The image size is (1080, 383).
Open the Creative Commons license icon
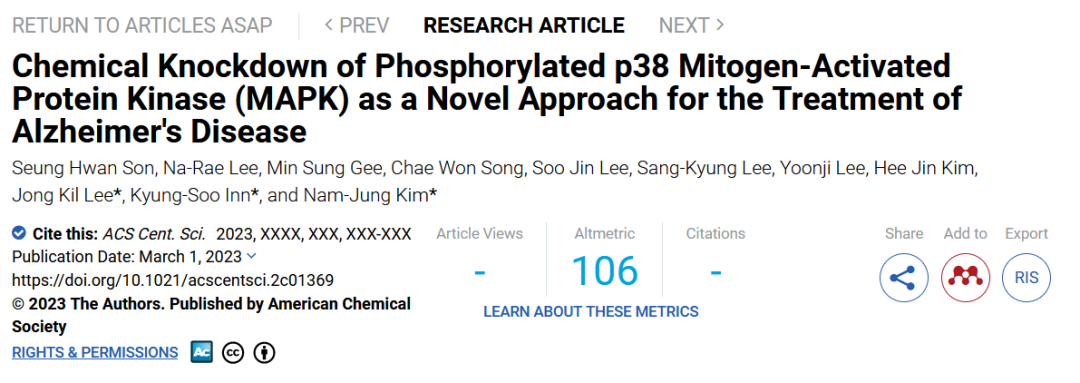tap(233, 353)
